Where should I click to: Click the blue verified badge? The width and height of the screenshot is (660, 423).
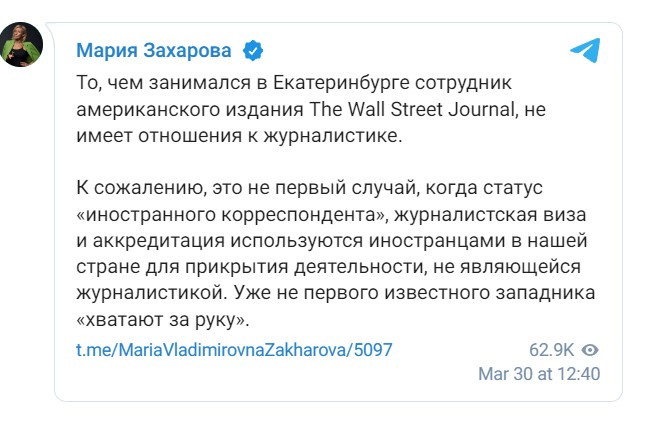255,50
